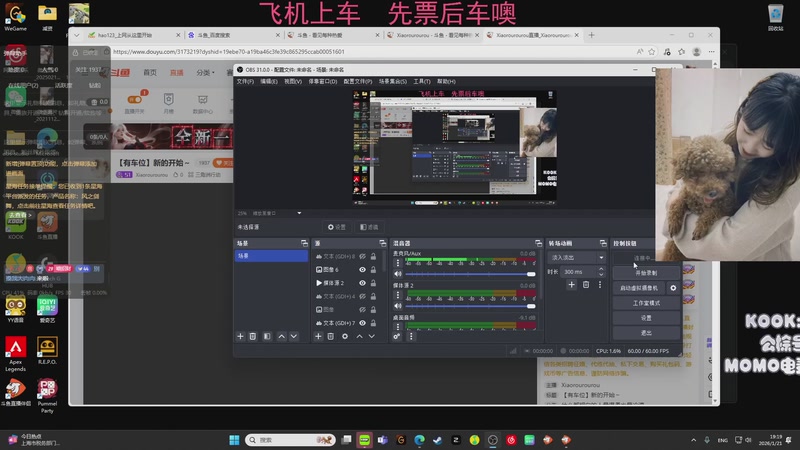
Task: Toggle lock on 文本 (GDI+) 8 source
Action: 373,256
